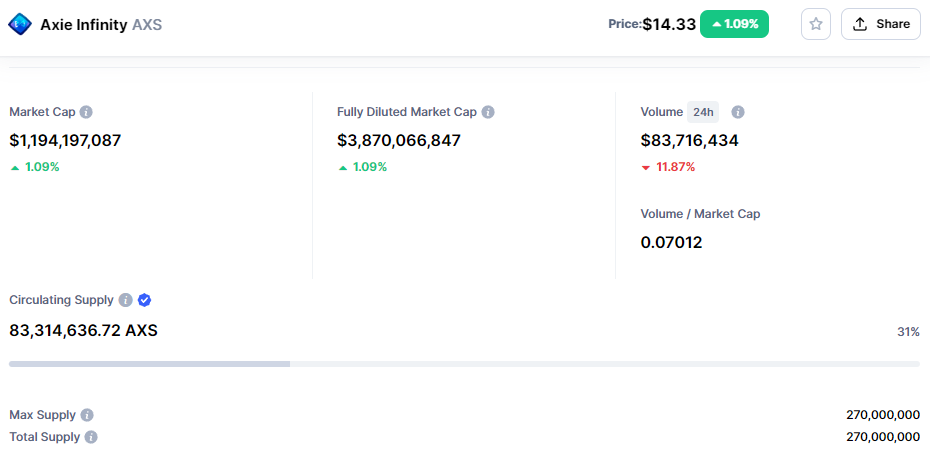
Task: Share the Axie Infinity page
Action: click(x=881, y=24)
